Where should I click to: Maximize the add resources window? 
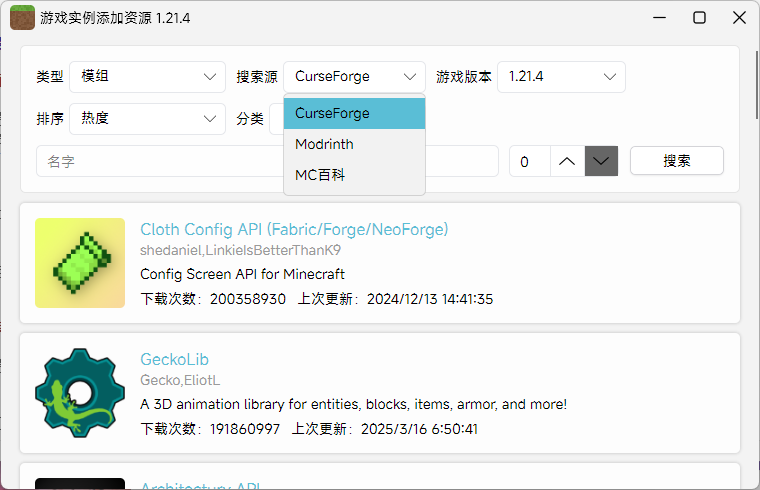coord(700,18)
